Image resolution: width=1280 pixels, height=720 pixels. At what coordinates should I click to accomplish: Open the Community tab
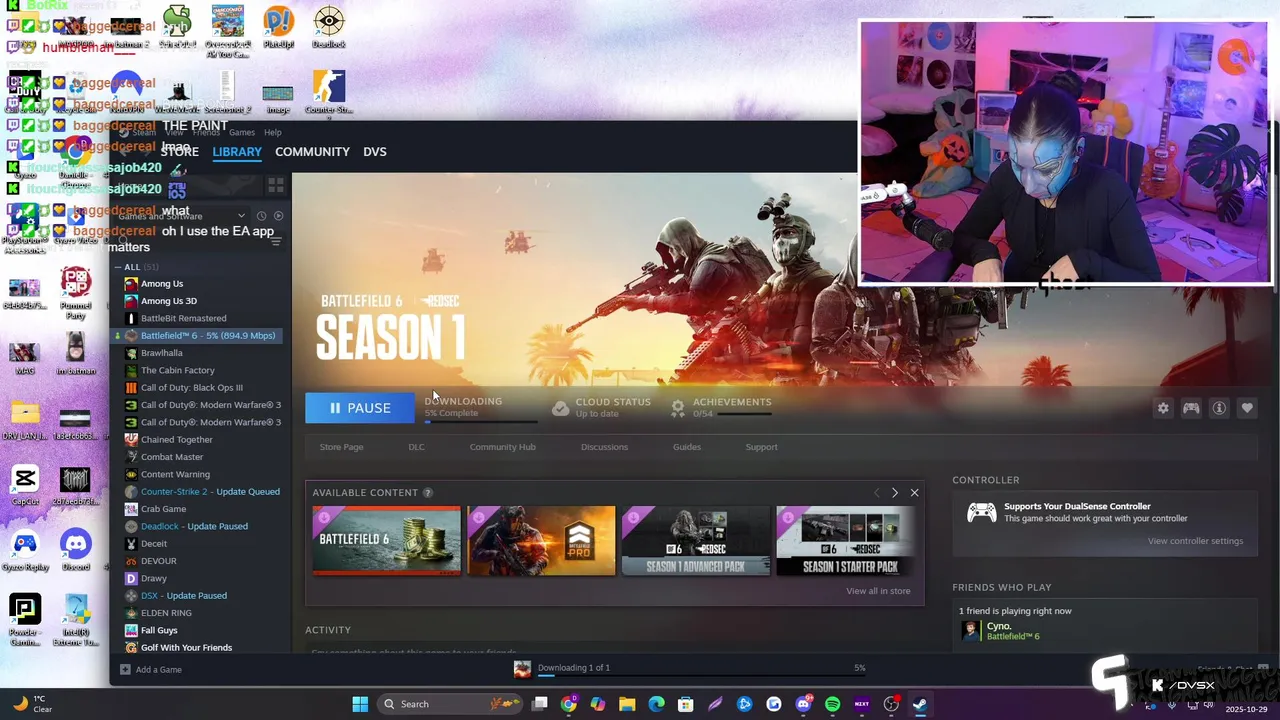pyautogui.click(x=312, y=152)
